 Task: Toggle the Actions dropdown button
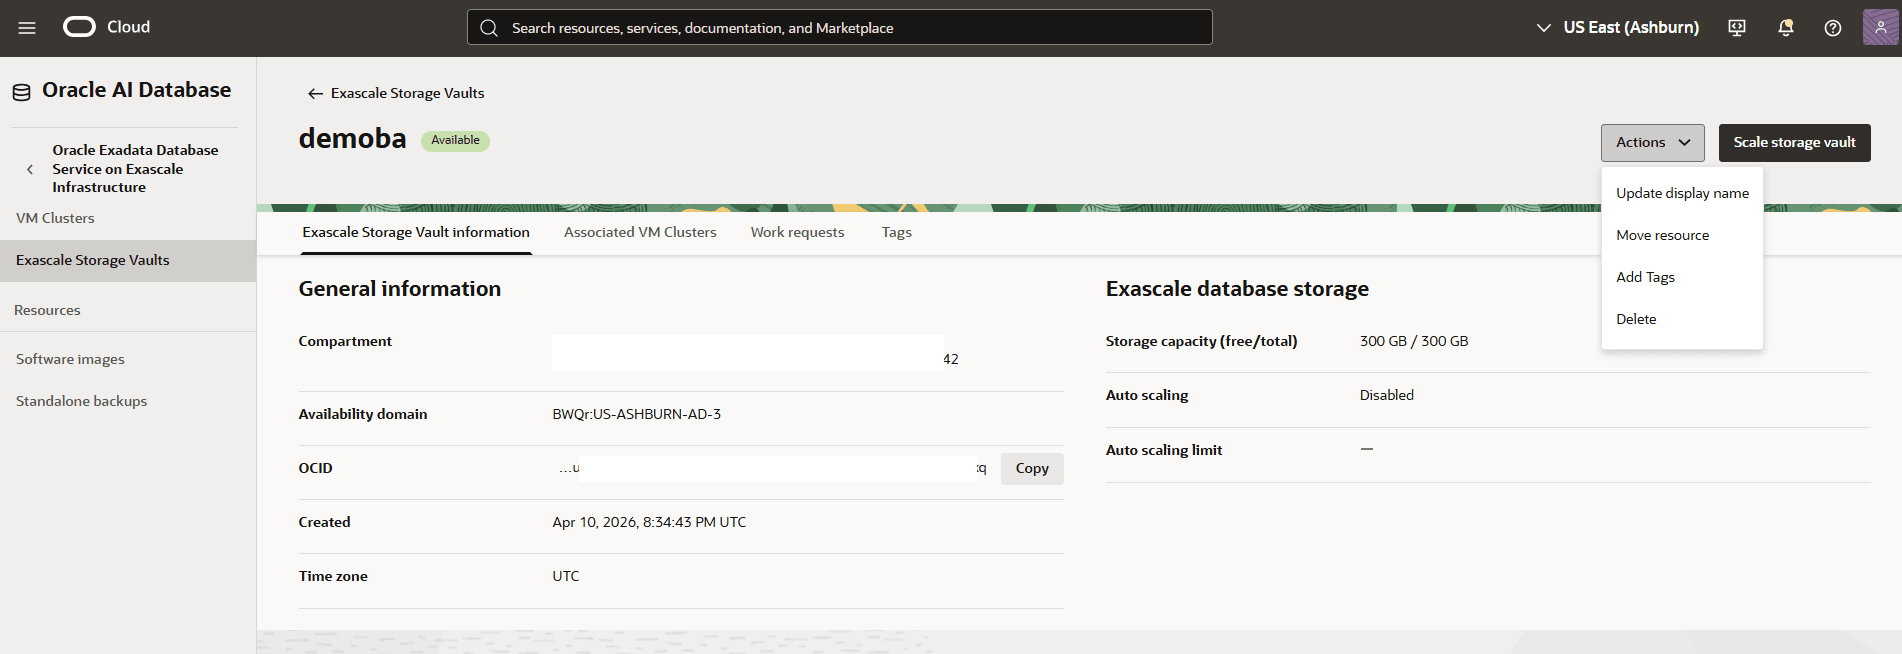1653,143
